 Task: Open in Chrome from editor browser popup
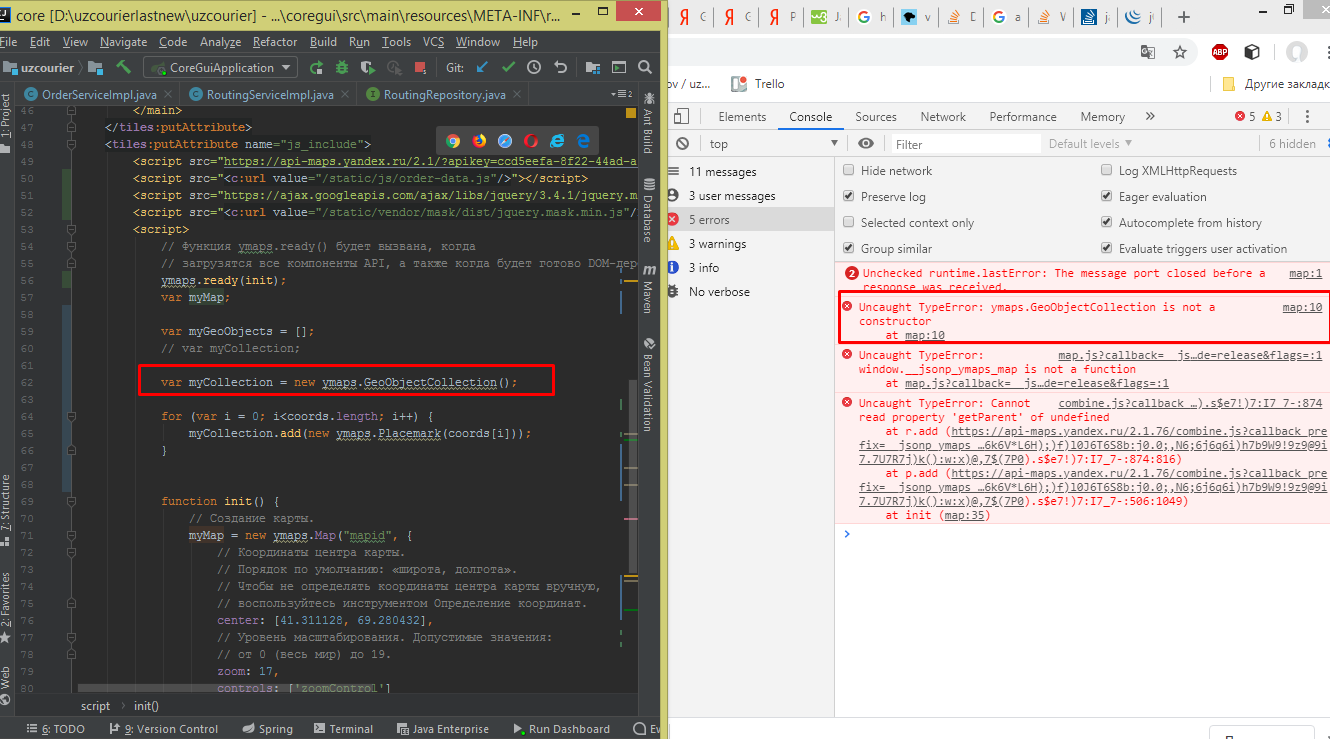[x=453, y=141]
